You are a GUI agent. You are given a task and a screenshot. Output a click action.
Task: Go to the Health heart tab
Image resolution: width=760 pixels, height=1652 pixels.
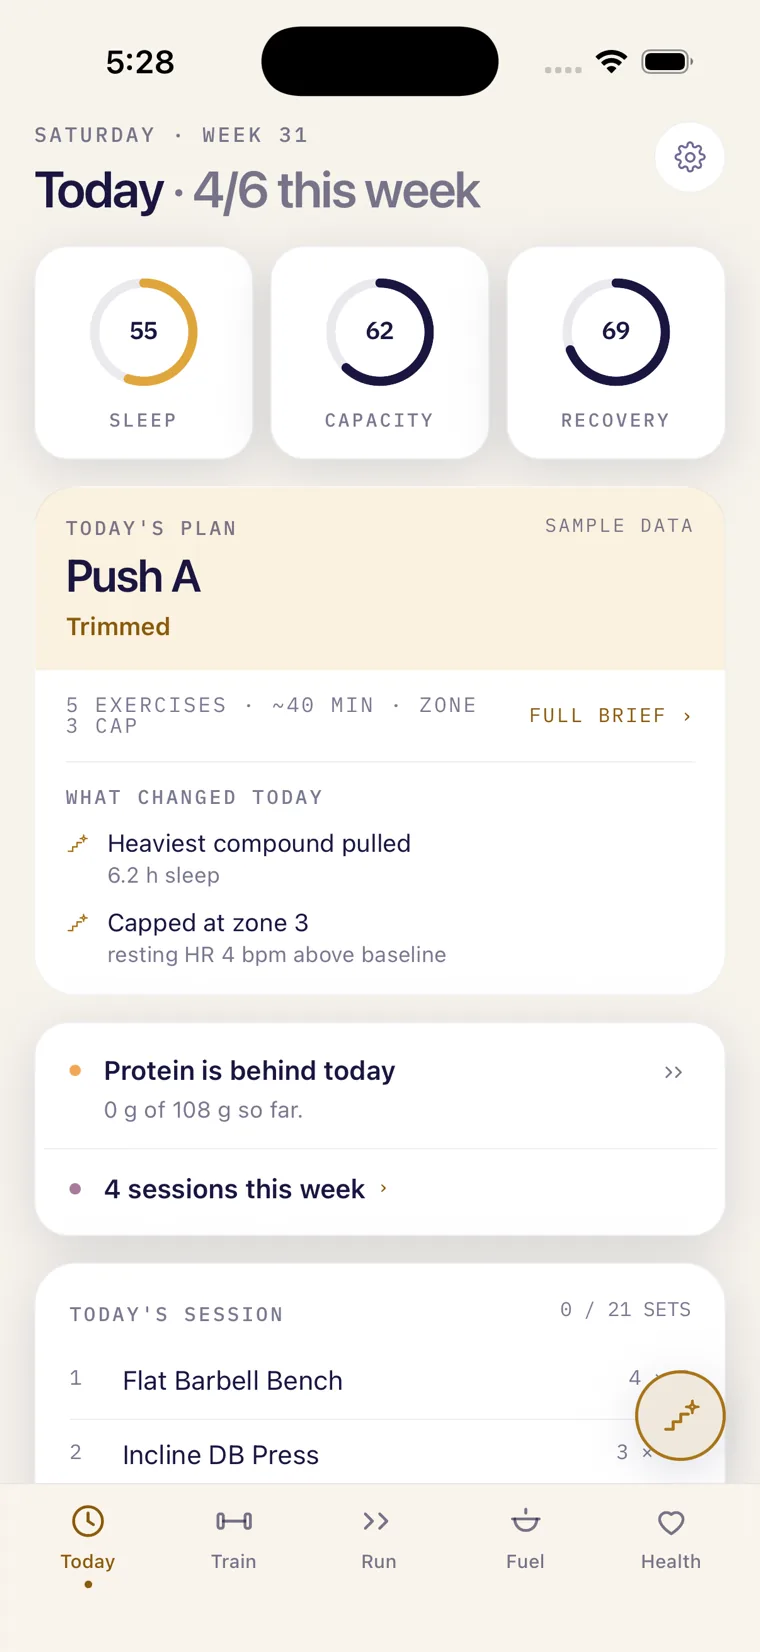671,1522
